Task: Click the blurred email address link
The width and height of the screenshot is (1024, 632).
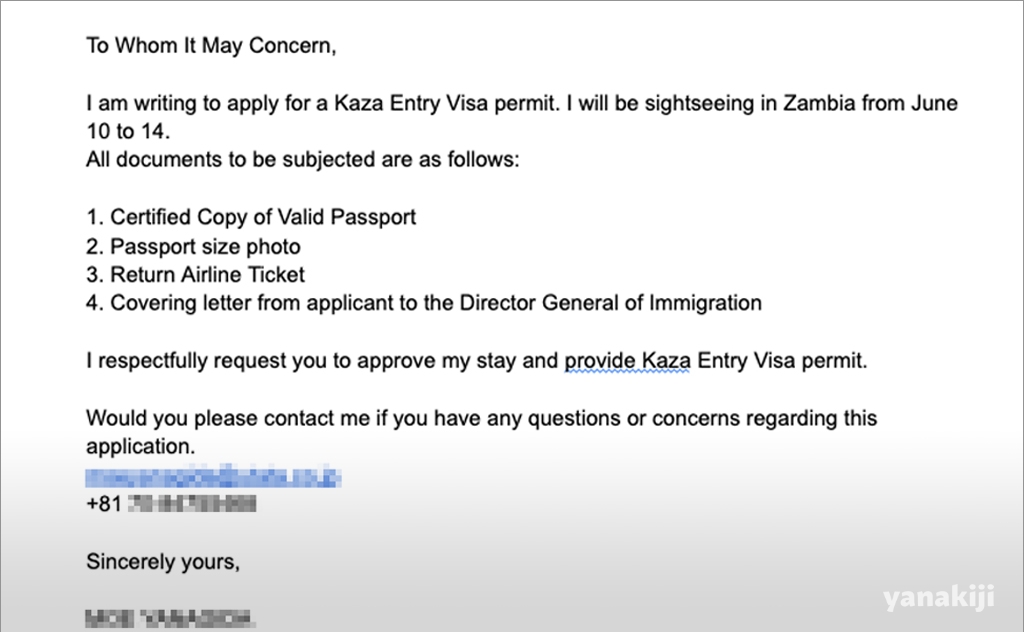Action: click(x=213, y=477)
